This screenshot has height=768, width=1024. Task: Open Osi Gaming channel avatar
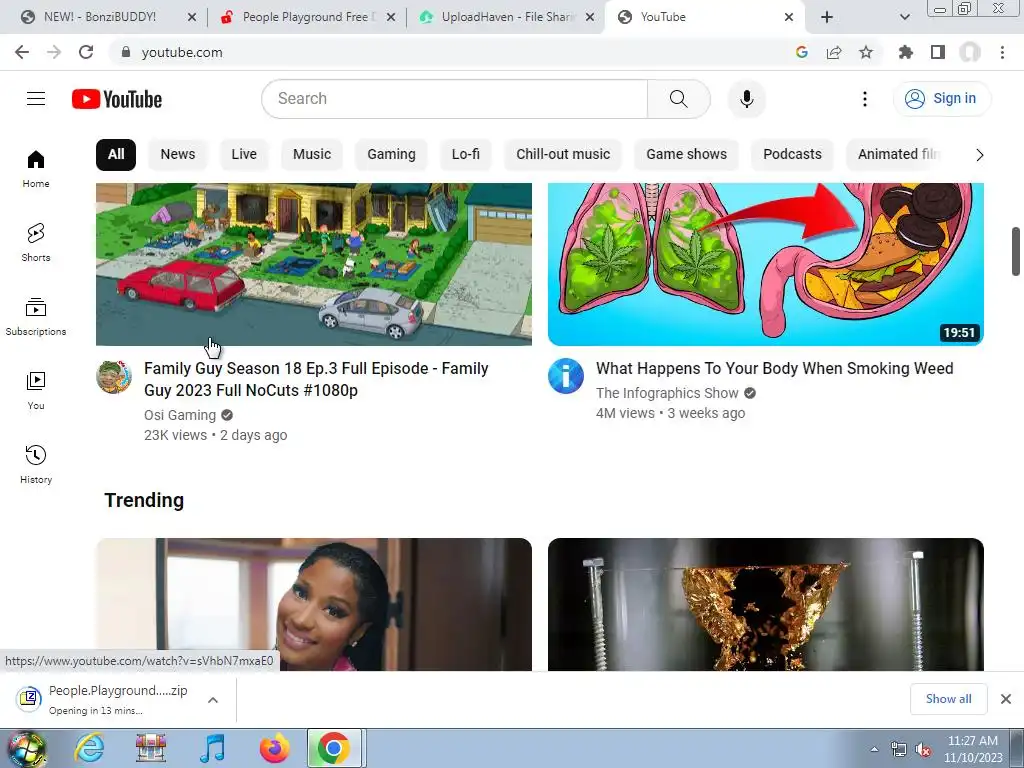click(x=114, y=376)
